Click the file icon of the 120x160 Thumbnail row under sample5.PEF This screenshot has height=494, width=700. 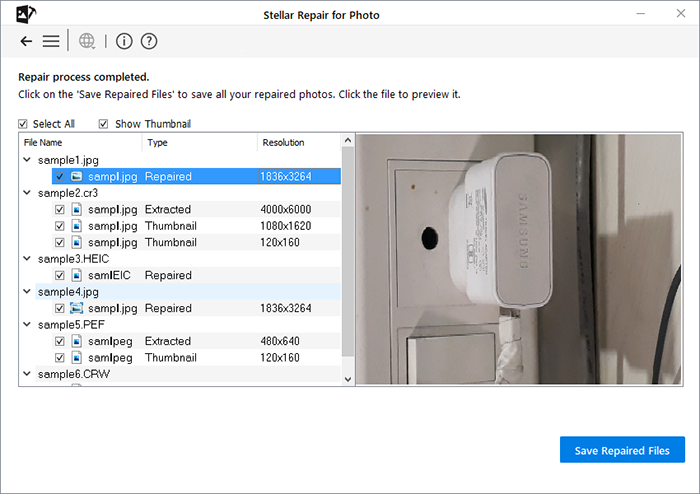point(77,357)
